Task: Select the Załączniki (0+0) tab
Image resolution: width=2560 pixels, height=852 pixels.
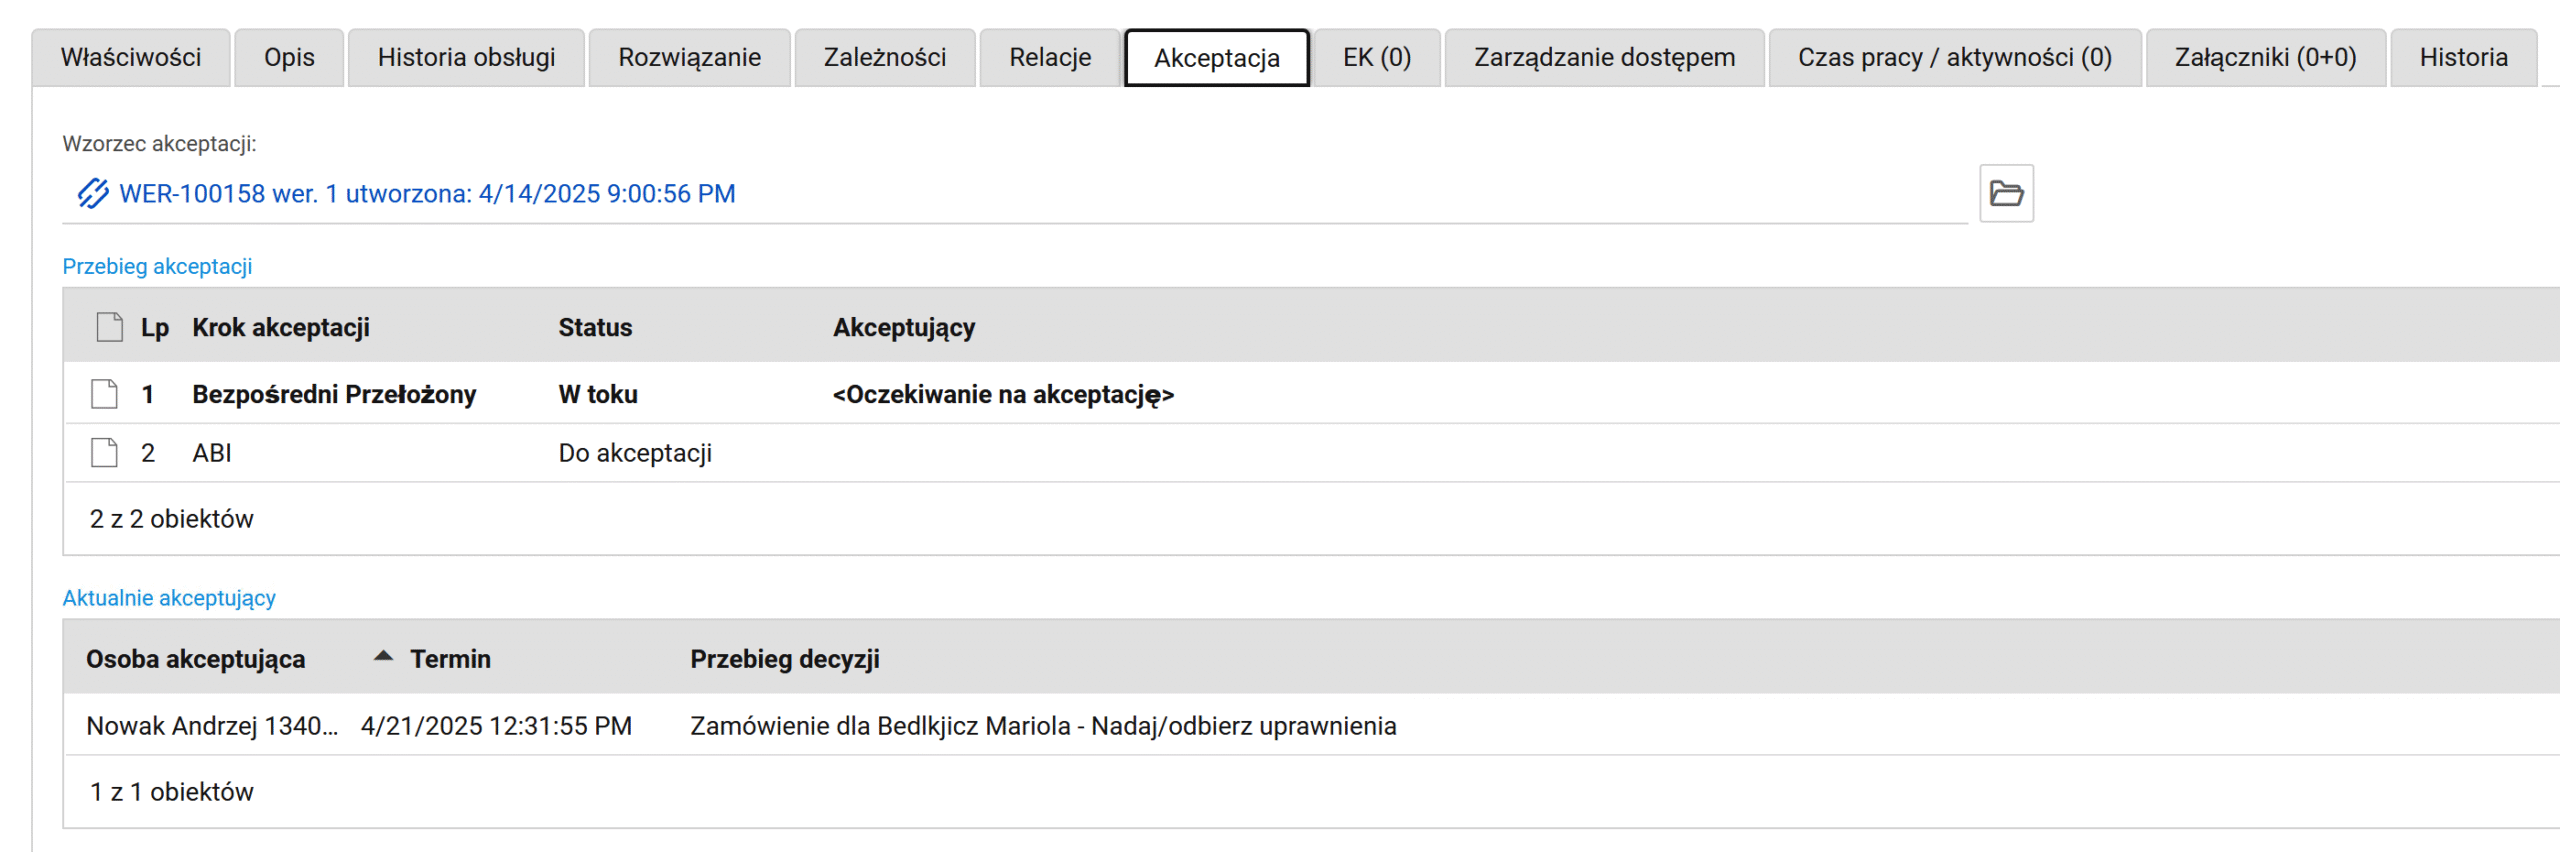Action: coord(2265,58)
